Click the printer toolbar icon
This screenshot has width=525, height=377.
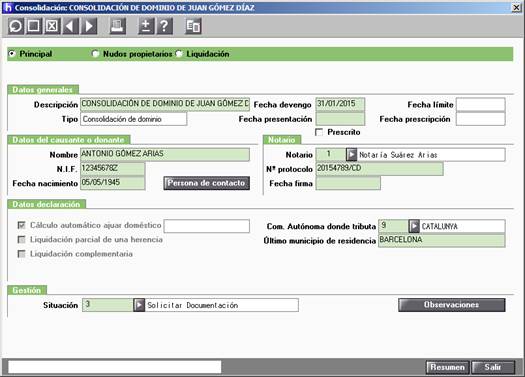pyautogui.click(x=118, y=26)
